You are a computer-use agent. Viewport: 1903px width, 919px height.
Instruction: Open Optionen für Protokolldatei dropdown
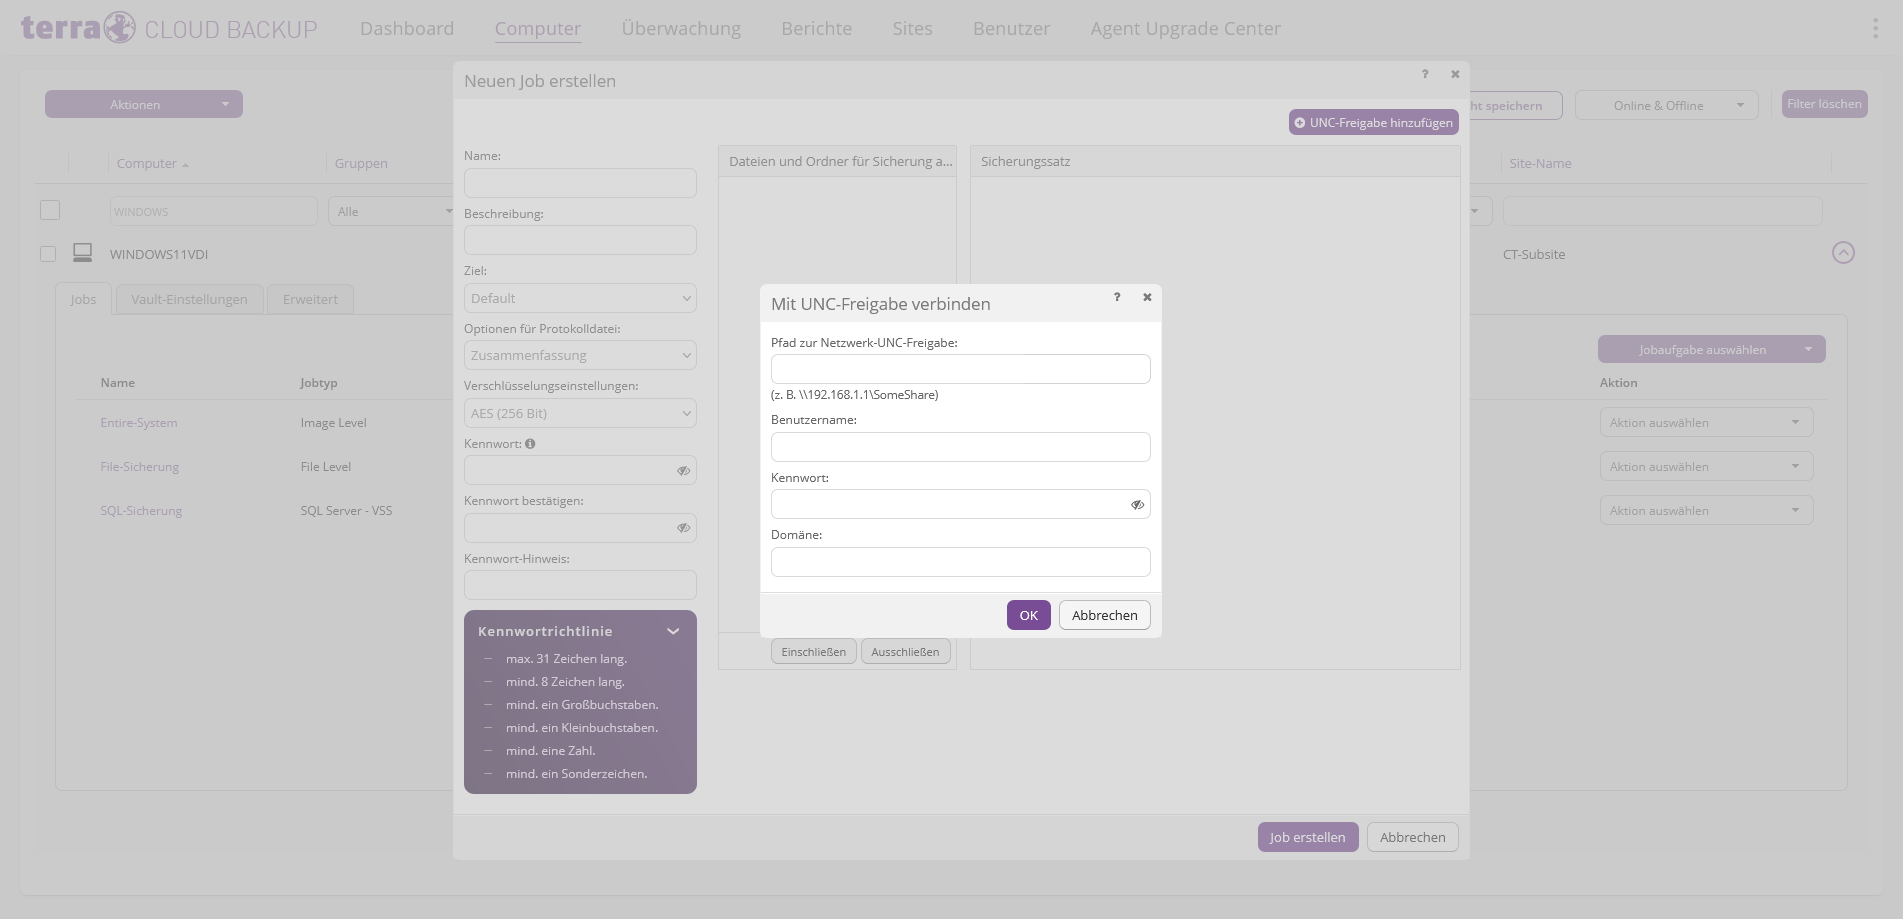(580, 355)
